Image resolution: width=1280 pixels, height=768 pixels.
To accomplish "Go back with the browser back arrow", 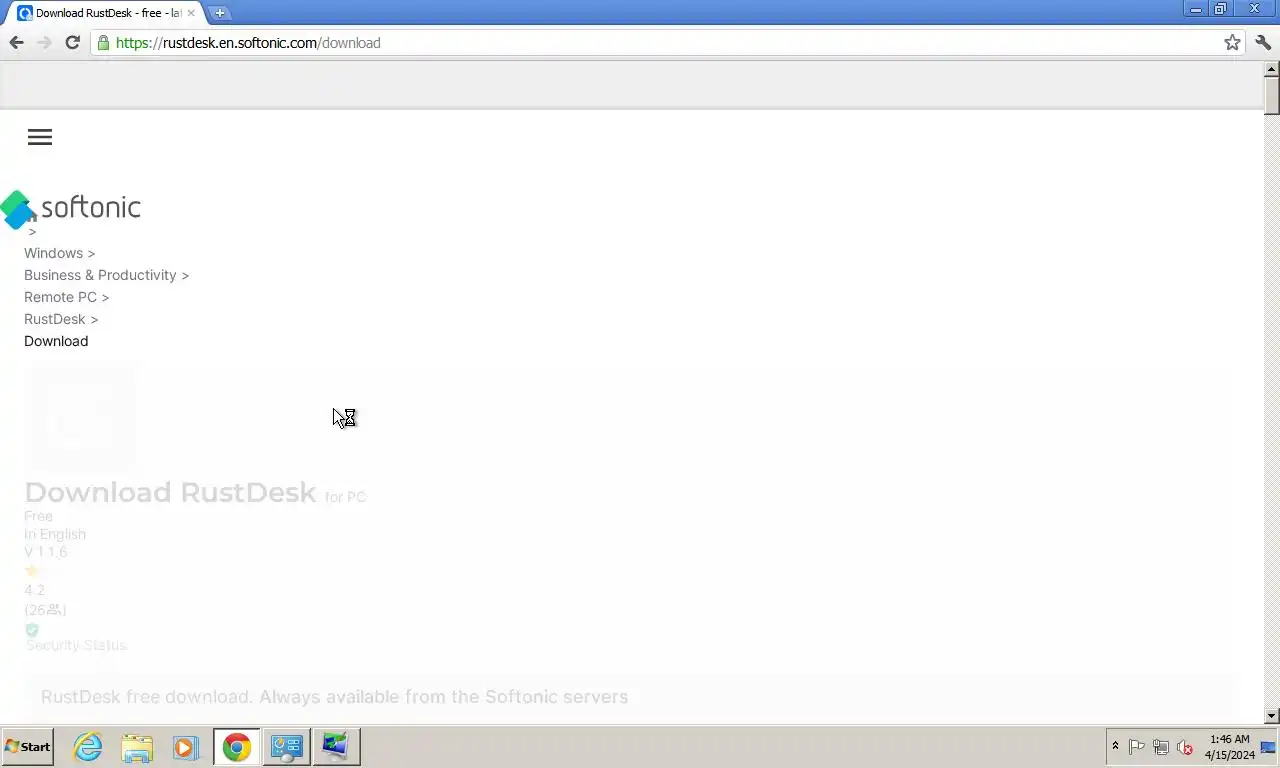I will click(x=16, y=42).
